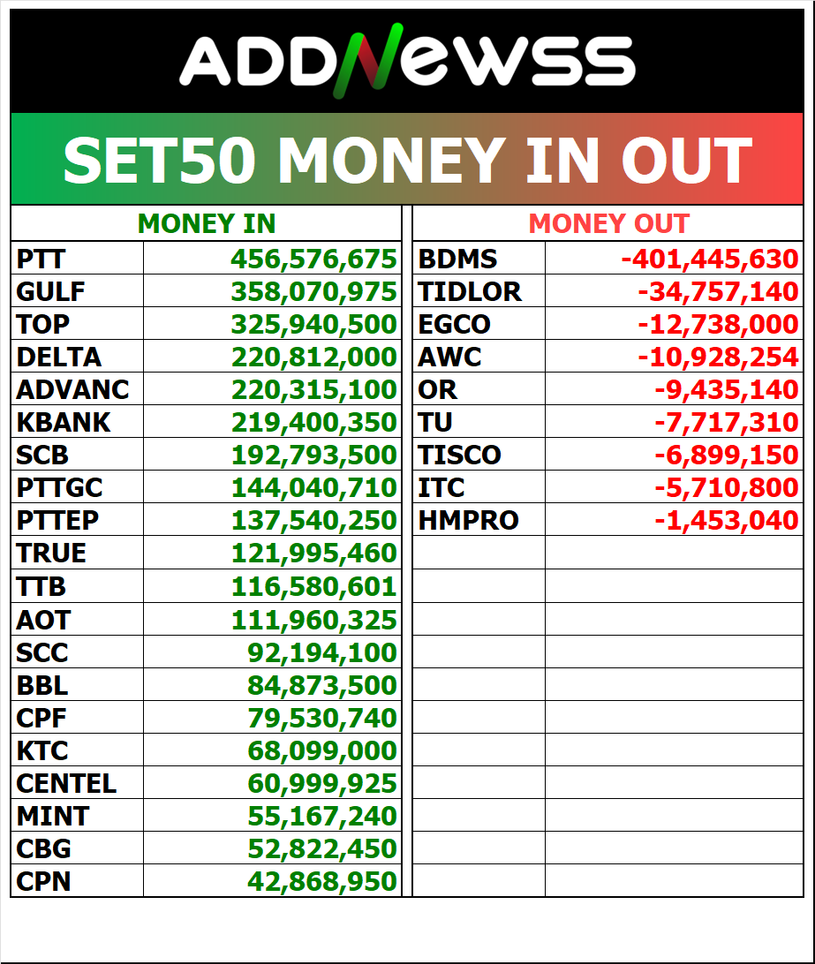Click the ADDNEWSS logo
The width and height of the screenshot is (815, 964).
407,62
